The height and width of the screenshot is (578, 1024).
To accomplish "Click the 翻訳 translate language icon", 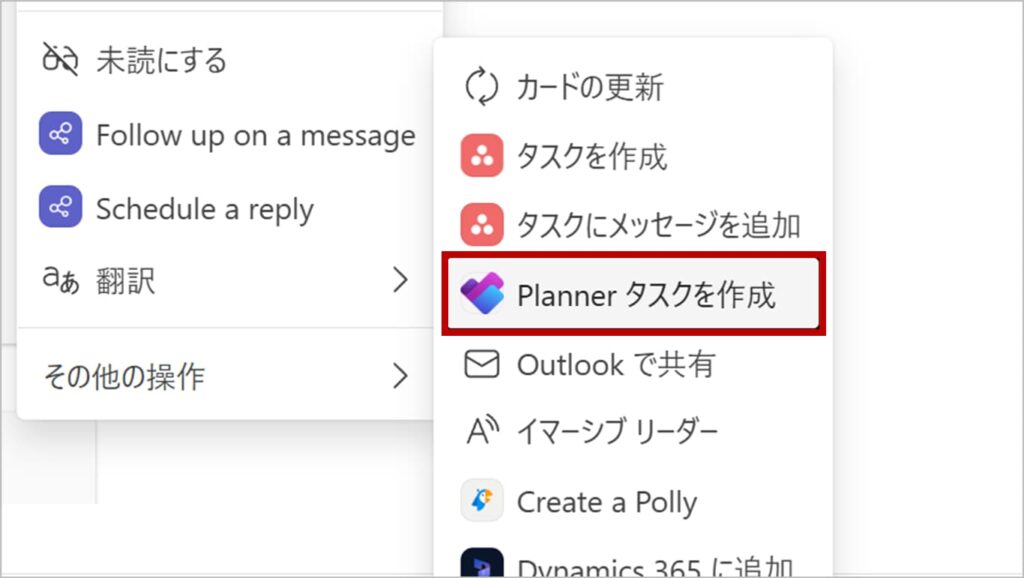I will click(60, 281).
